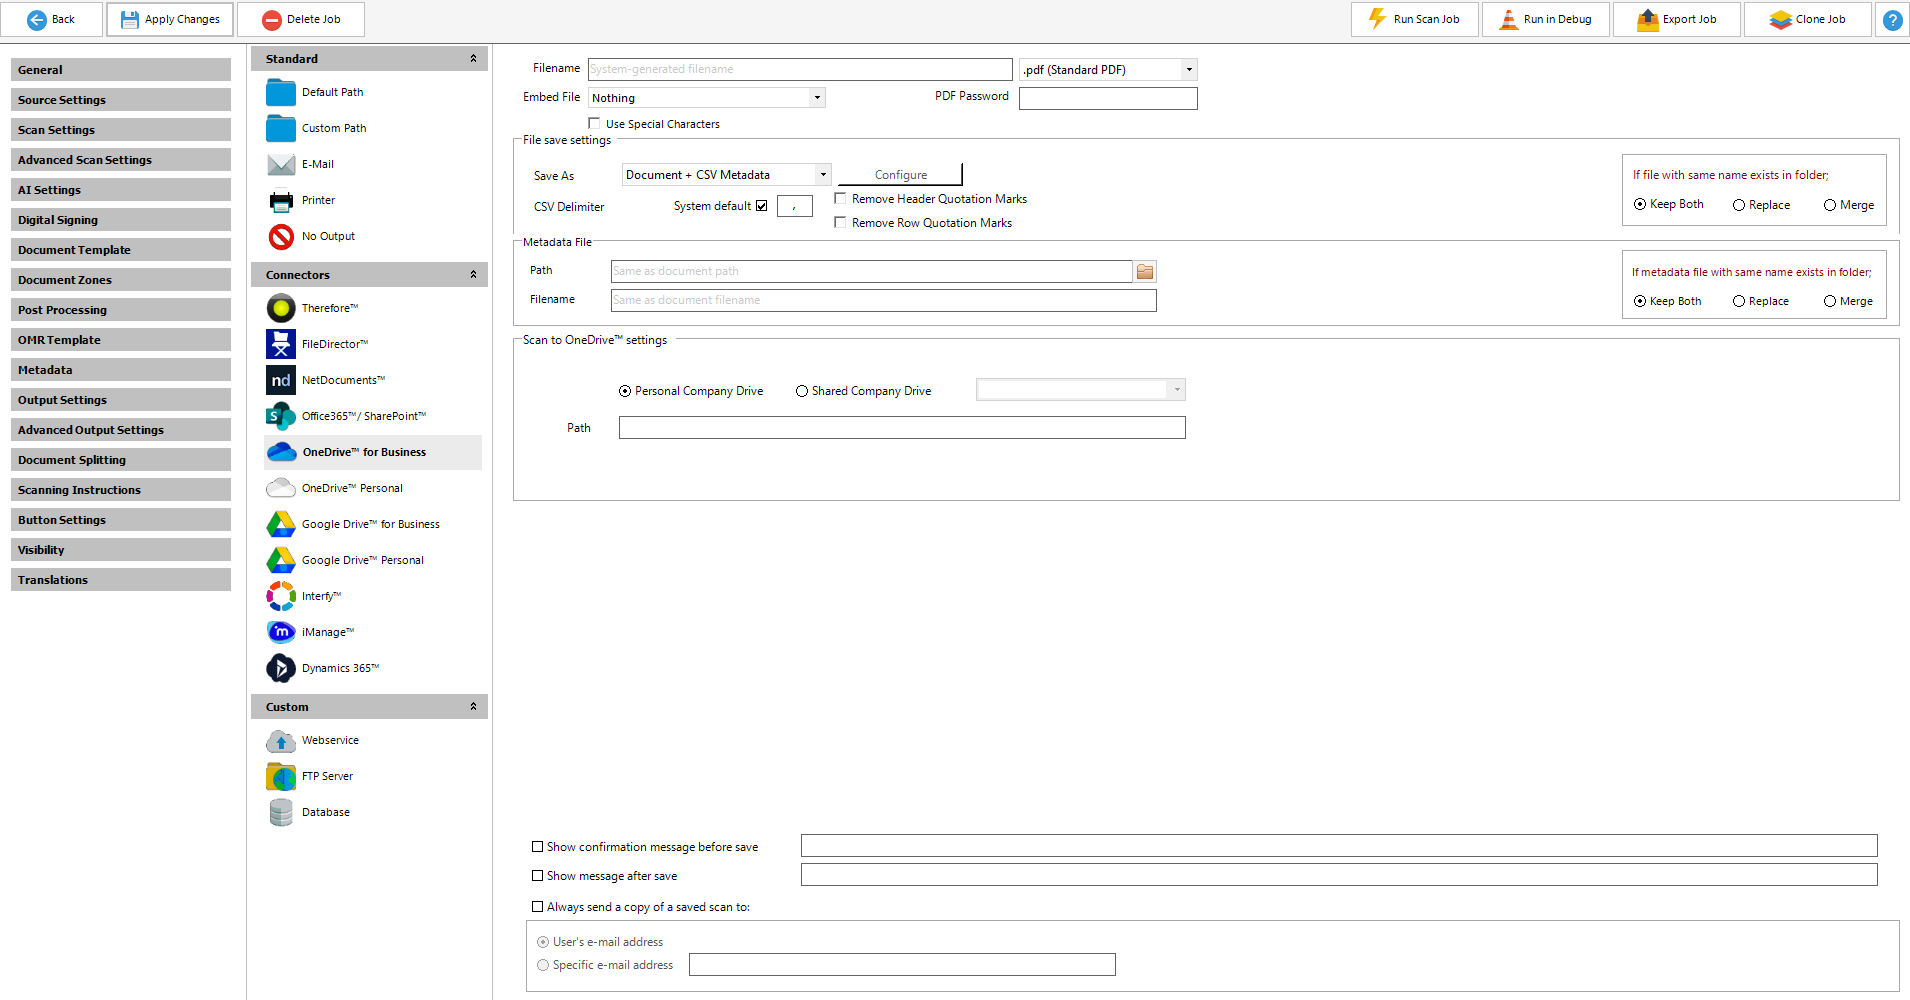
Task: Collapse the Connectors section
Action: click(x=473, y=275)
